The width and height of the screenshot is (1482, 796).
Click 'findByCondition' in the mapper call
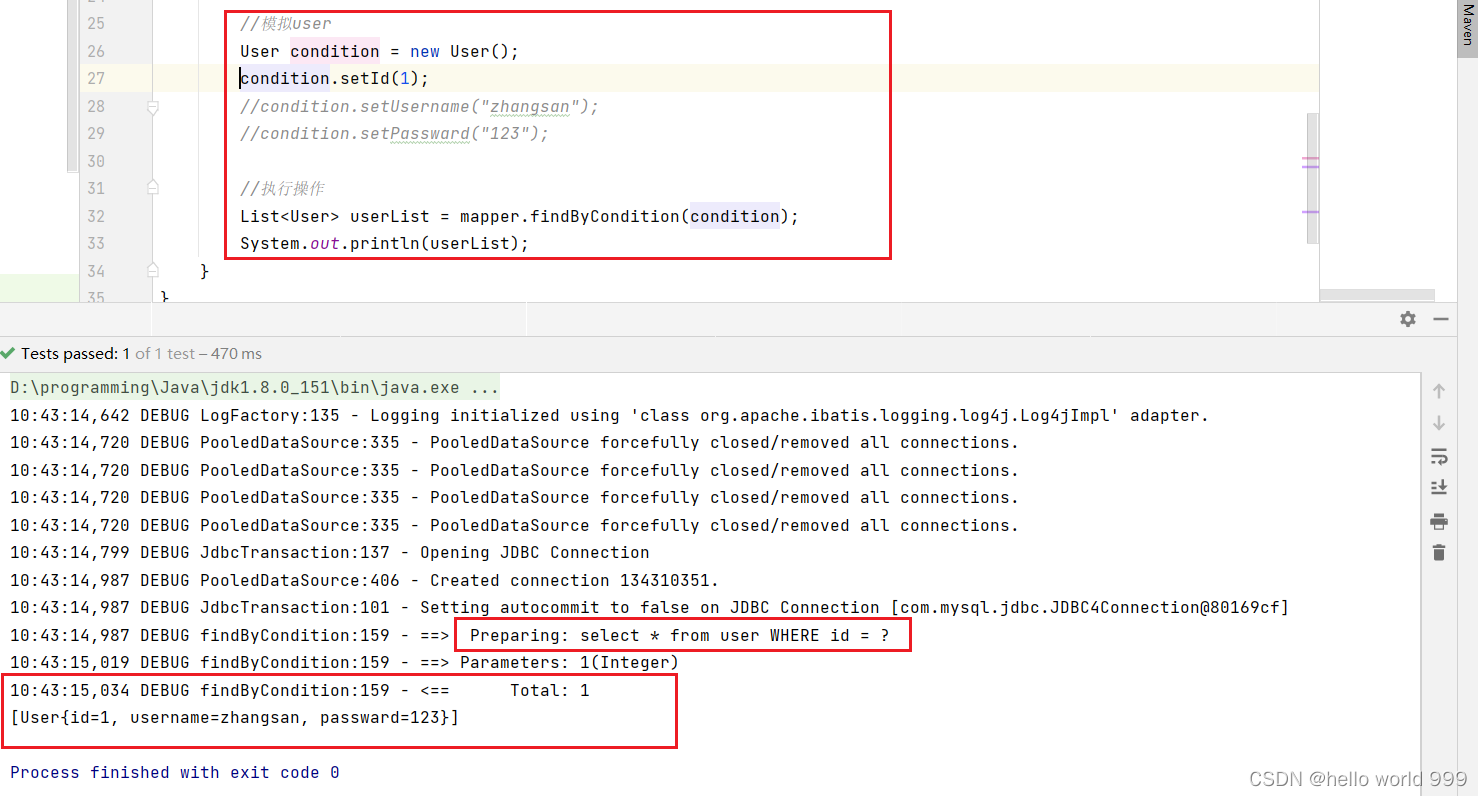[x=605, y=216]
